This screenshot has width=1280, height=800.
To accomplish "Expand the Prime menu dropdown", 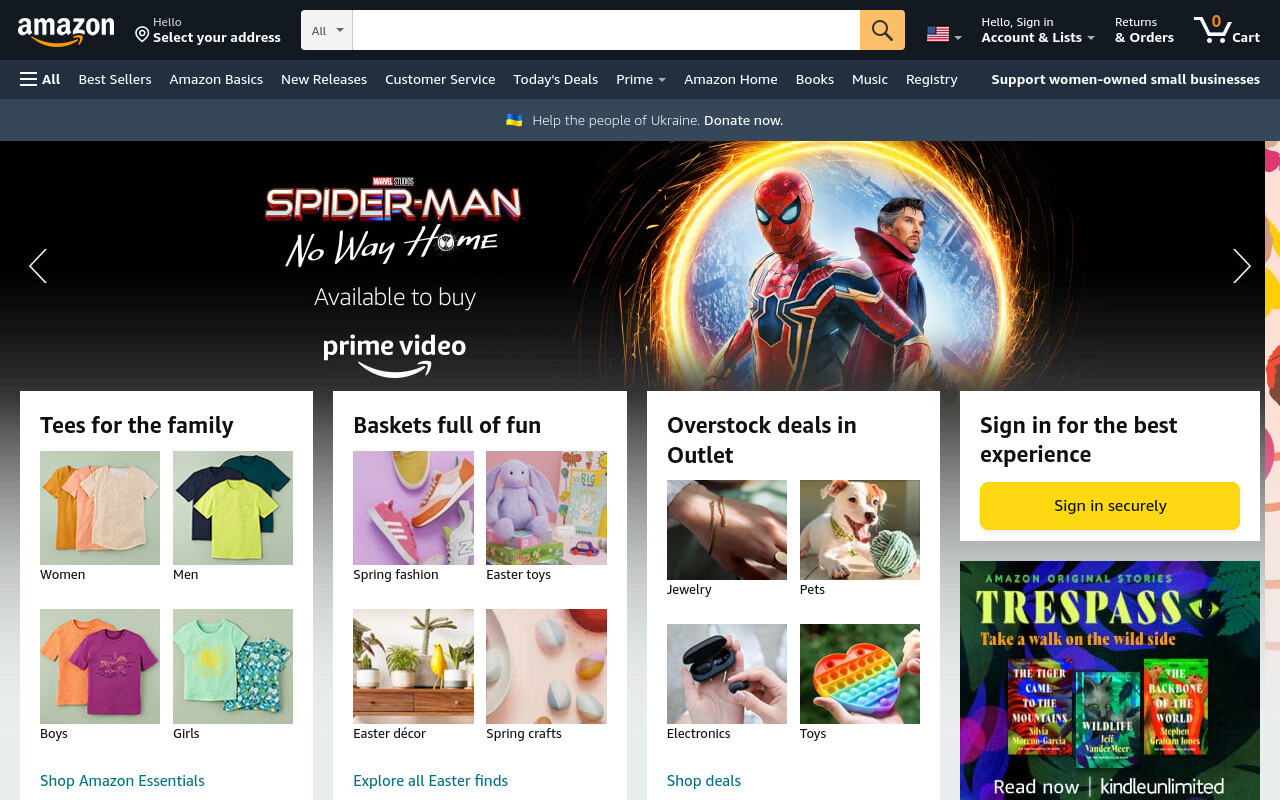I will [x=641, y=79].
